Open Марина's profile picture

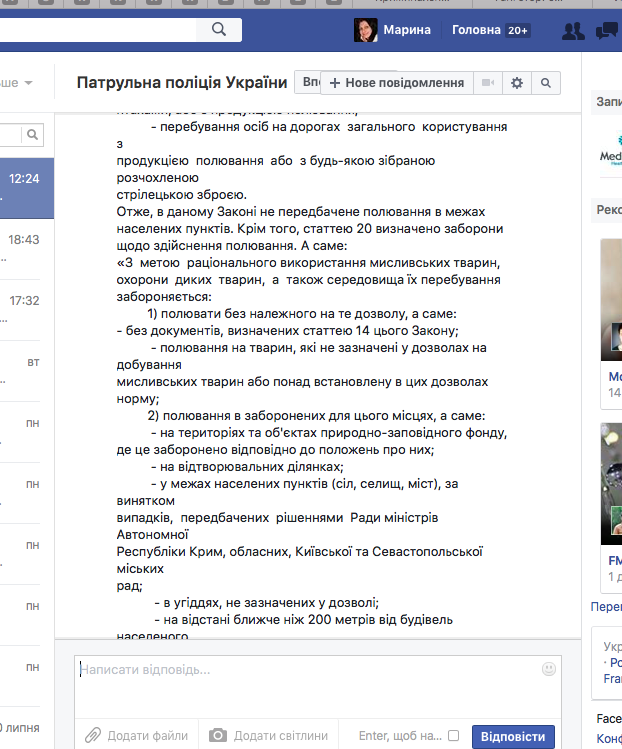coord(365,30)
